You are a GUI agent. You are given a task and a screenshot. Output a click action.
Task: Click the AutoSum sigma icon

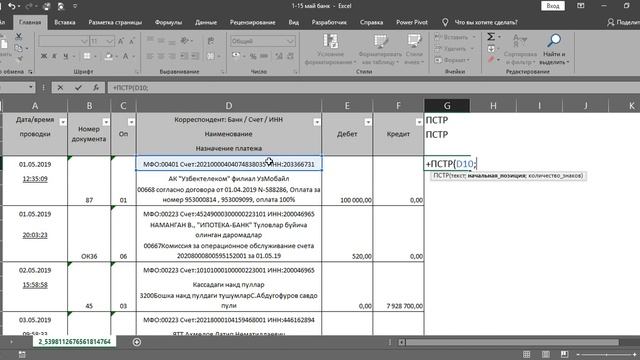(x=491, y=37)
